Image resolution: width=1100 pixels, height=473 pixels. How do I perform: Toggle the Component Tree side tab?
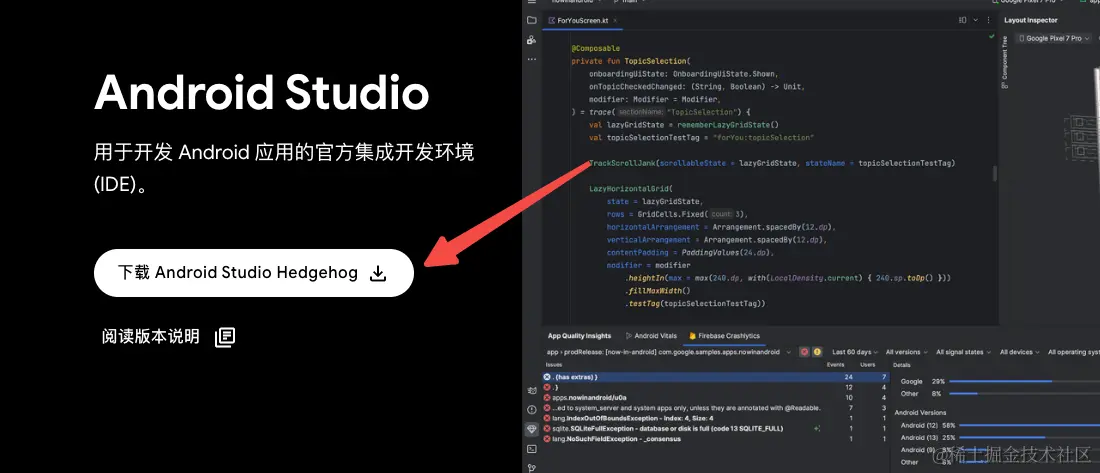tap(1005, 62)
